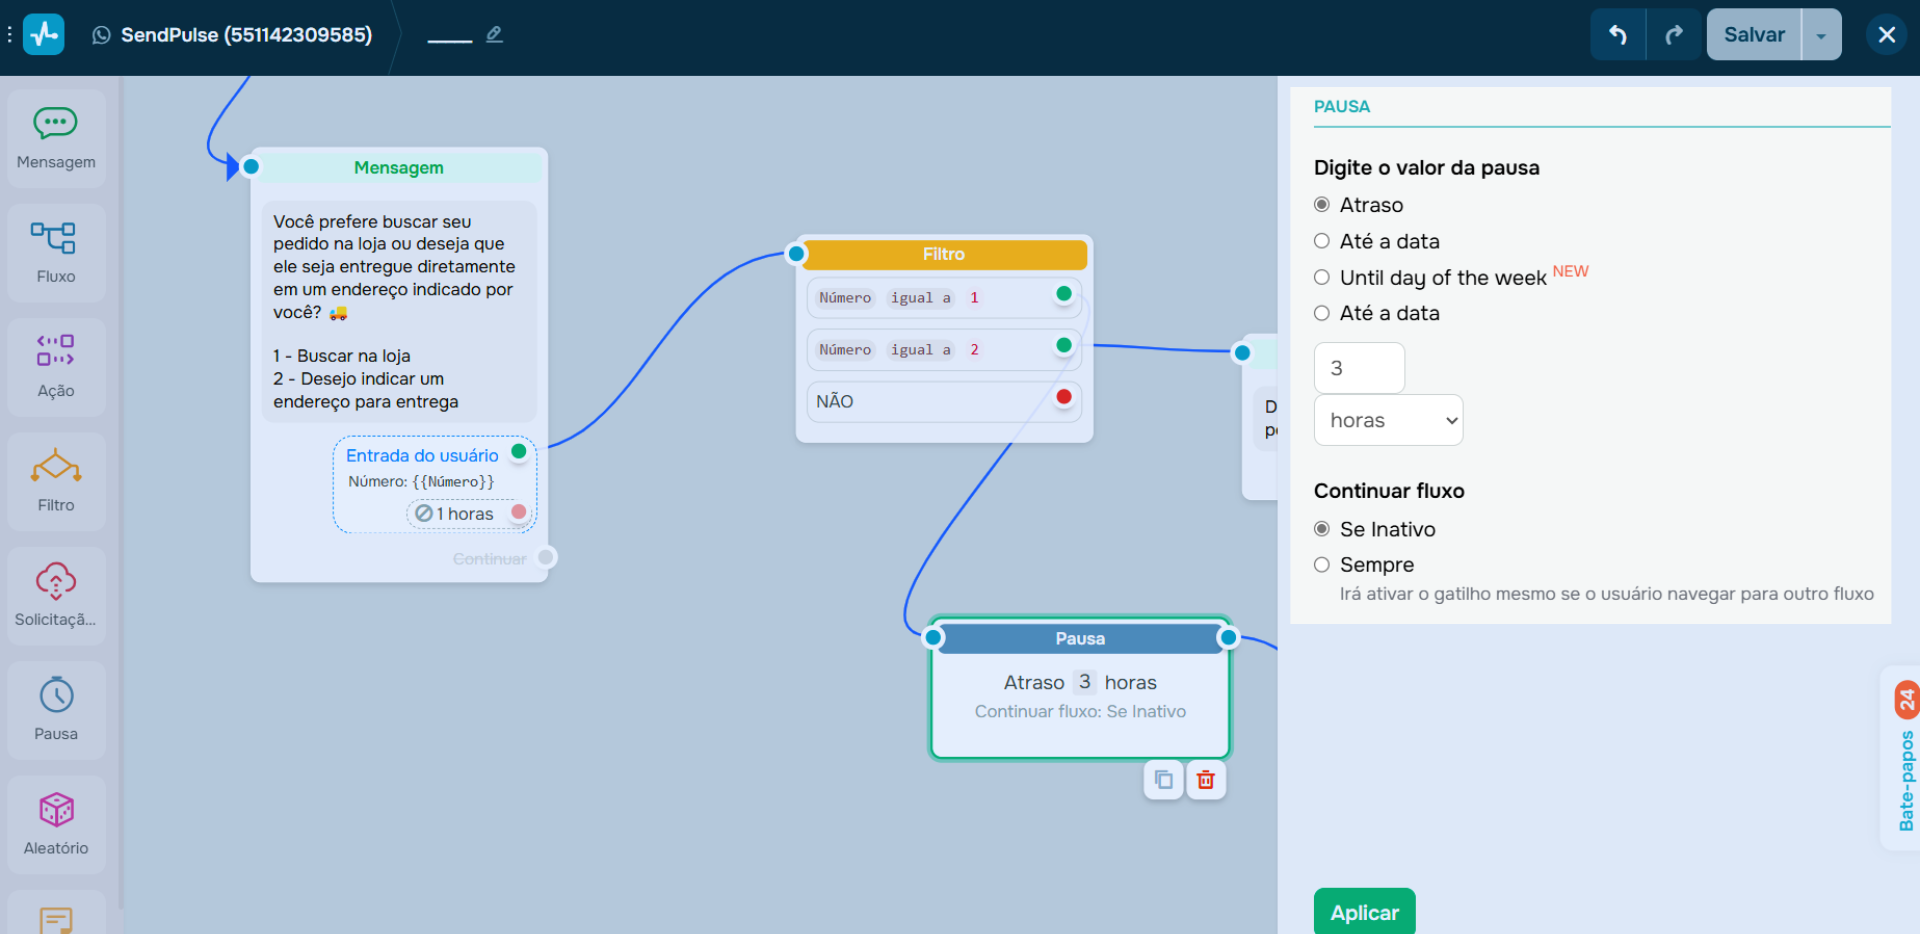1920x934 pixels.
Task: Click the Mensagem block input connector
Action: coord(251,167)
